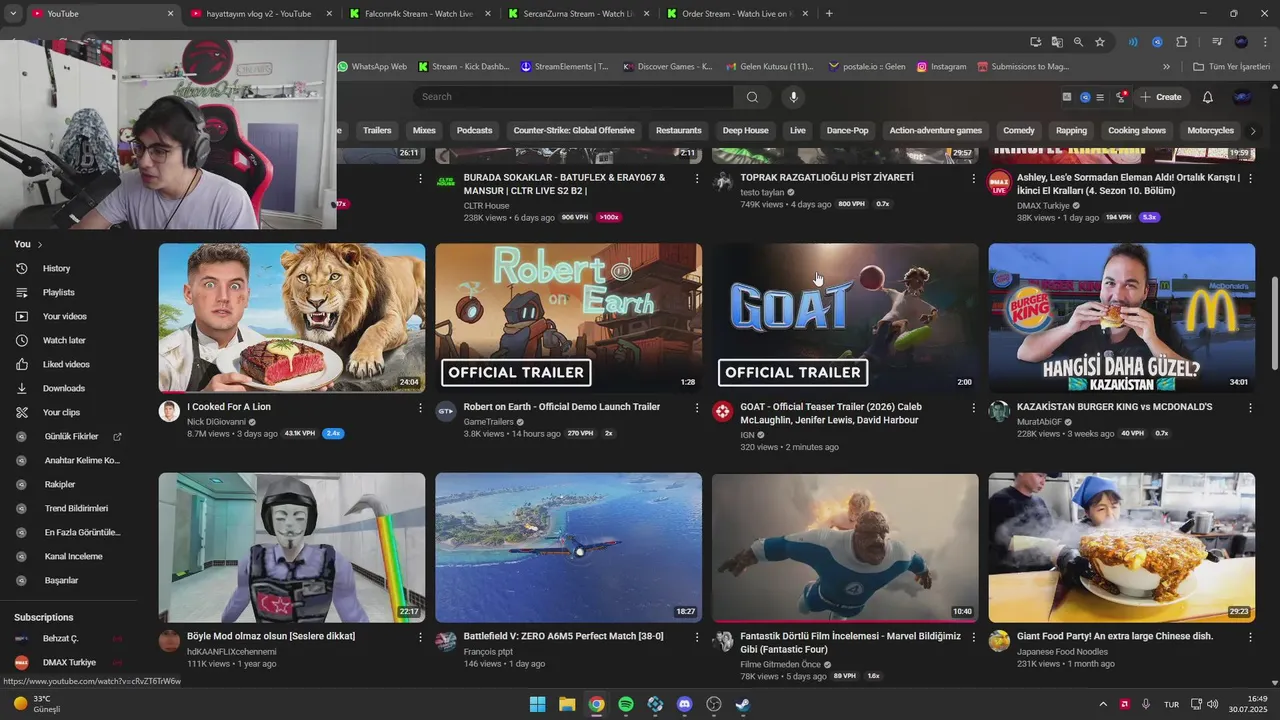
Task: Open the StreamElements bookmark
Action: pos(564,67)
